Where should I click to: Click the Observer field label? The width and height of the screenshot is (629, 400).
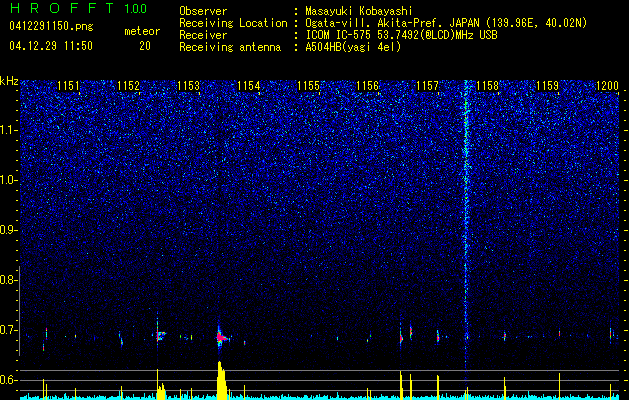click(203, 11)
